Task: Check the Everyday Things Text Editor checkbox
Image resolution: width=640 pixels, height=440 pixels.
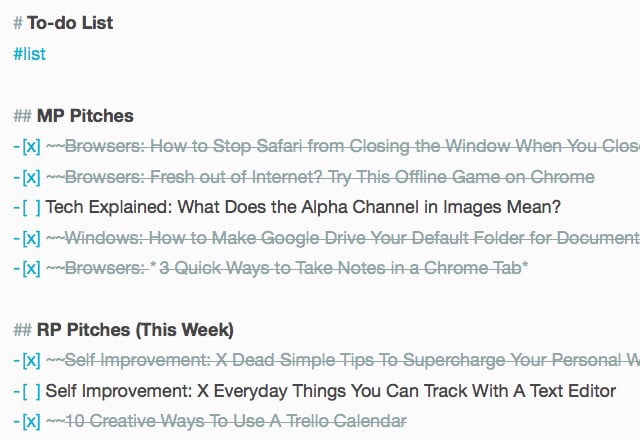Action: pos(31,391)
